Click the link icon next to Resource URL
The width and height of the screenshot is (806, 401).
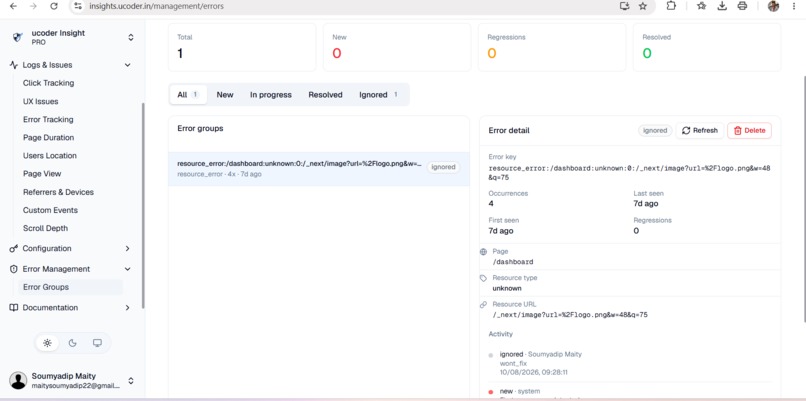coord(483,304)
